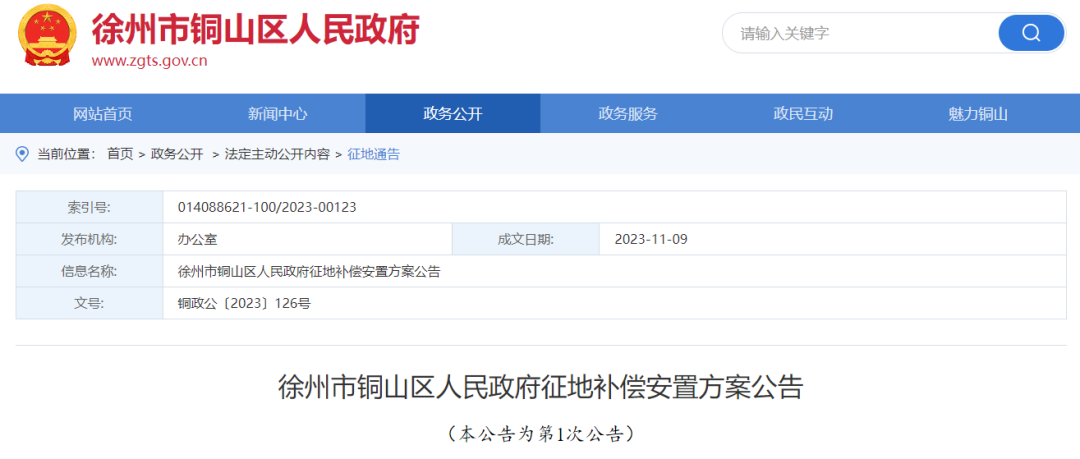Click the date 2023-11-09
The width and height of the screenshot is (1080, 459).
(x=651, y=239)
